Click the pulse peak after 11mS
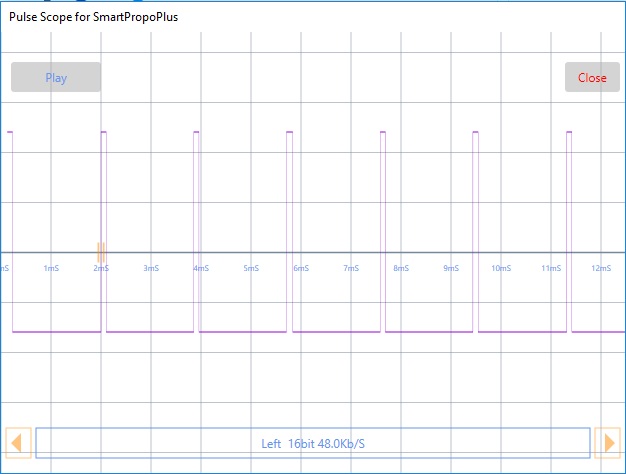626x474 pixels. [x=569, y=132]
